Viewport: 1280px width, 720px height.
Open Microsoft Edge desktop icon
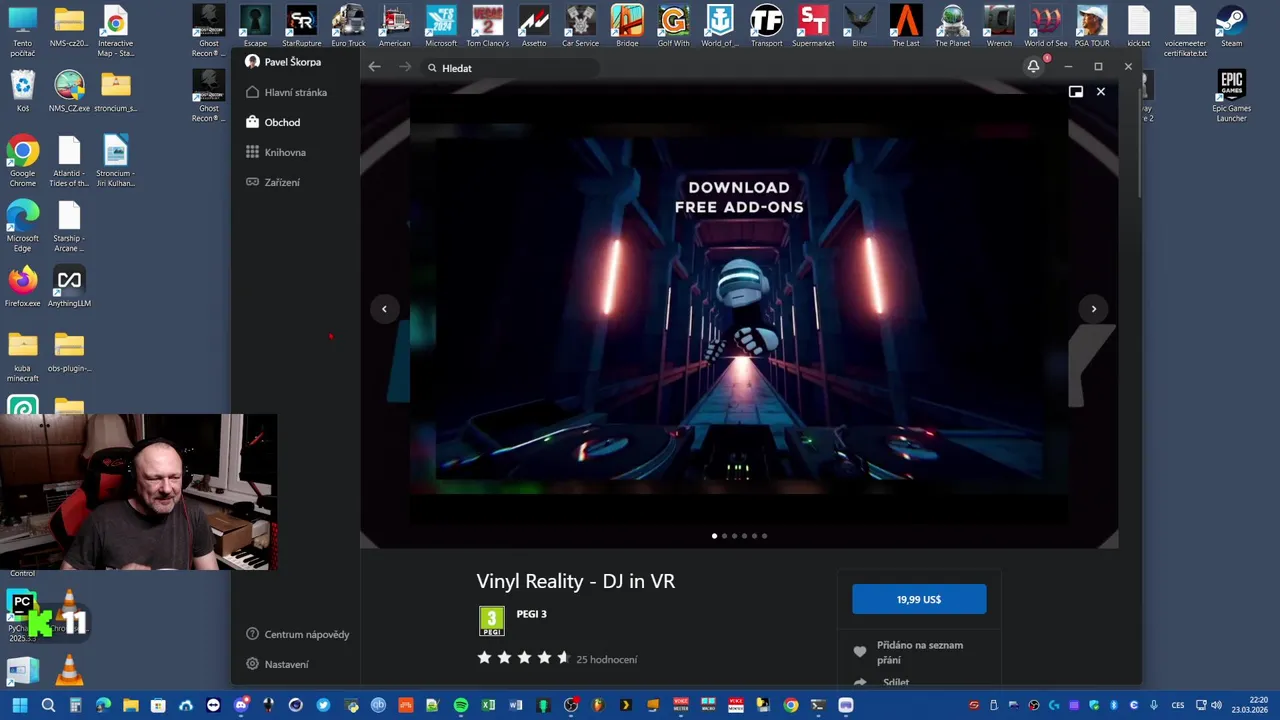tap(23, 227)
